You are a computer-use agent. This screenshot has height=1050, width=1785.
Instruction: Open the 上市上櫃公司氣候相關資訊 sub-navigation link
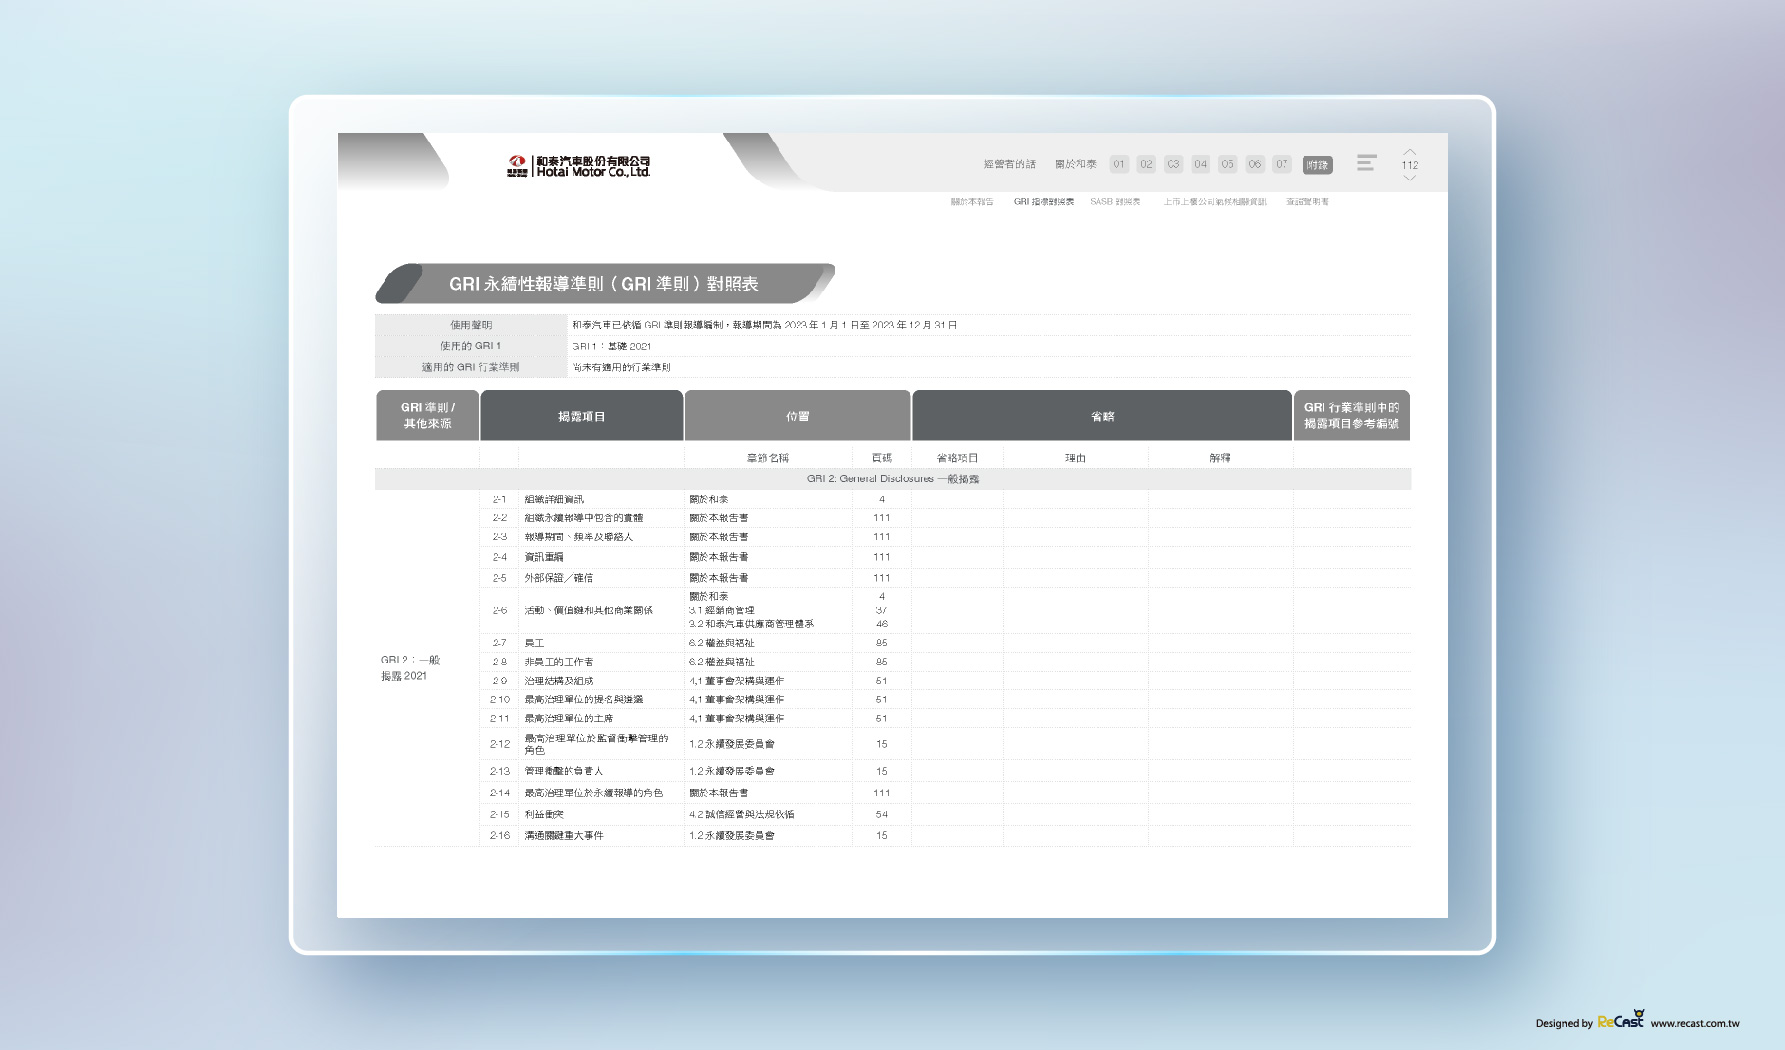tap(1214, 202)
